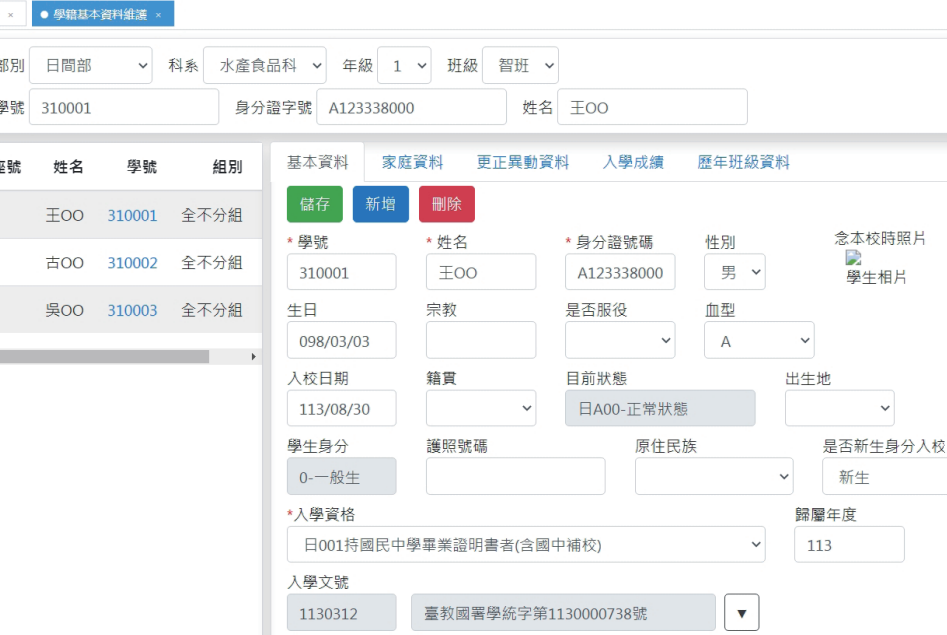The height and width of the screenshot is (635, 947).
Task: Click the form 學號 field with 310001
Action: (342, 272)
